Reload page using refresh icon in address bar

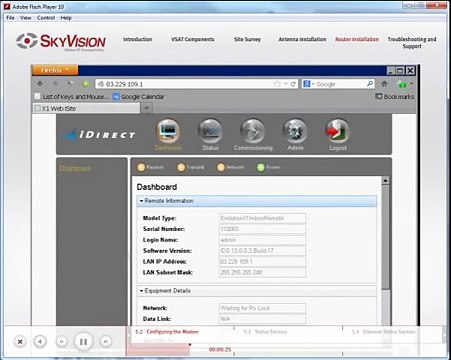(293, 84)
